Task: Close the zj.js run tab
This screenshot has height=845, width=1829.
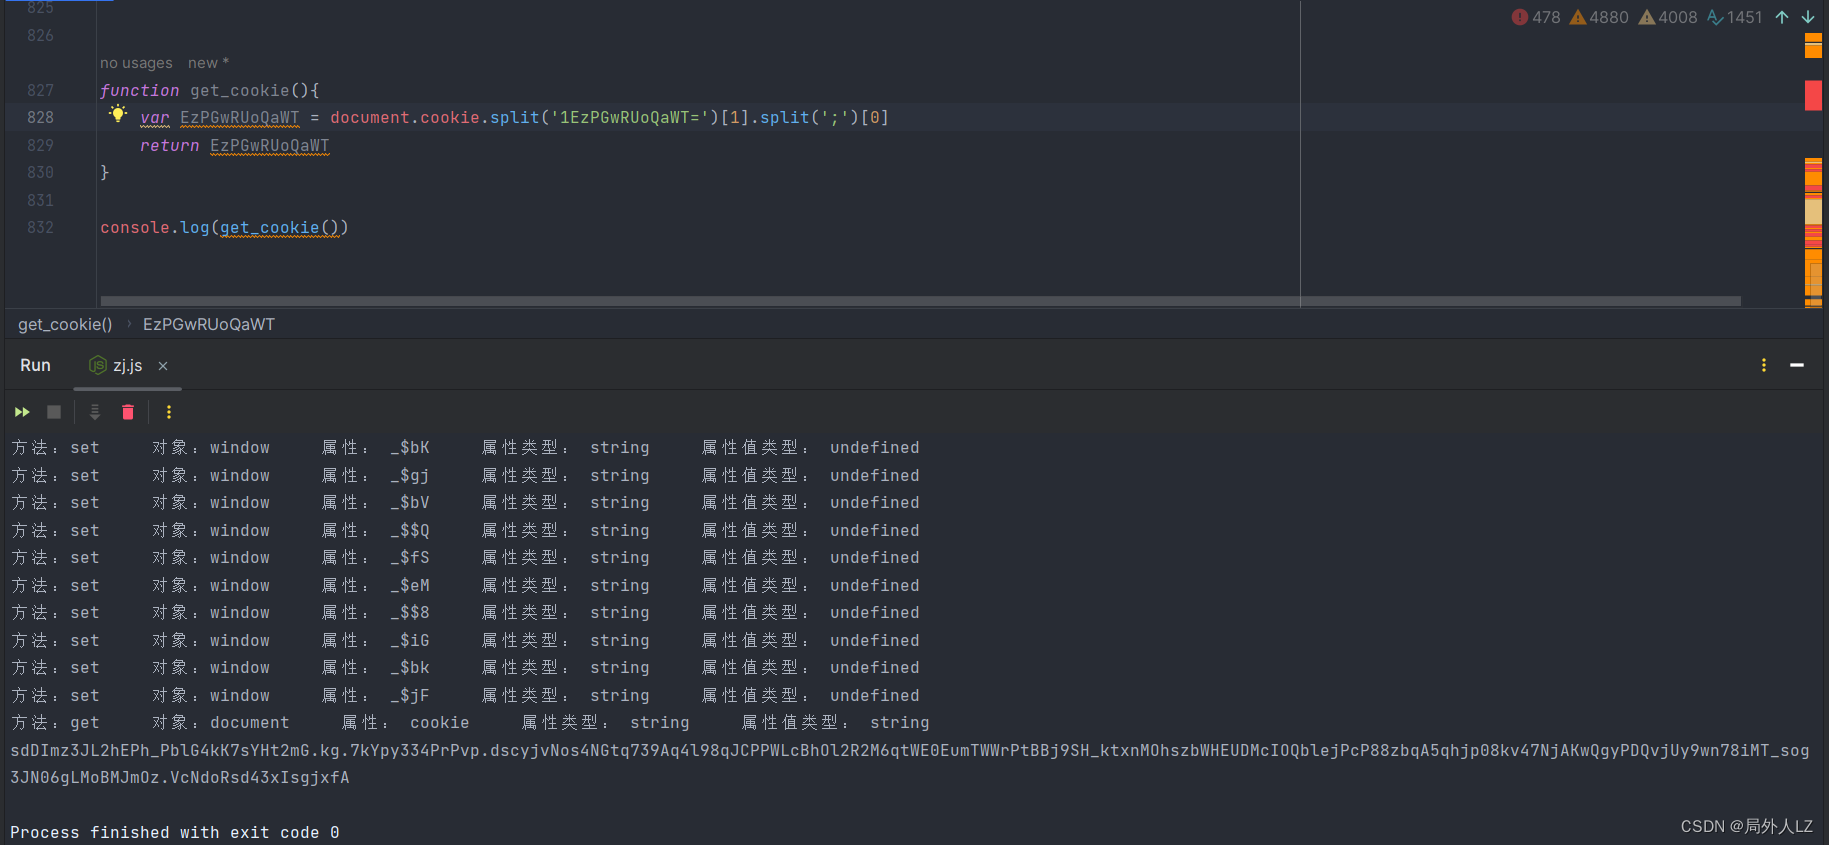Action: click(x=163, y=366)
